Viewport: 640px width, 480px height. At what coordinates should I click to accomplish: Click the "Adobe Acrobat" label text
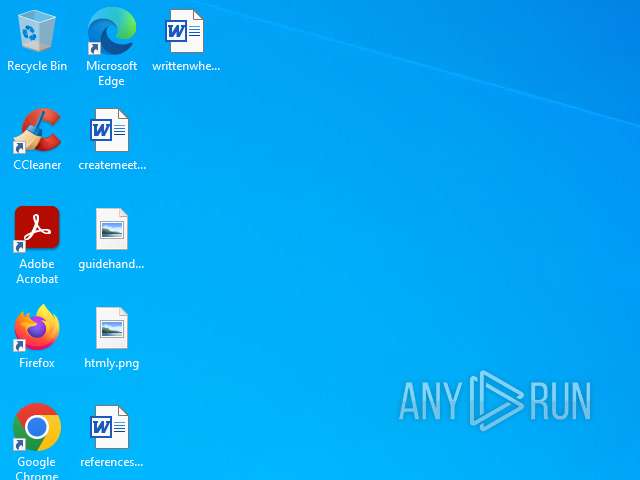pyautogui.click(x=37, y=271)
